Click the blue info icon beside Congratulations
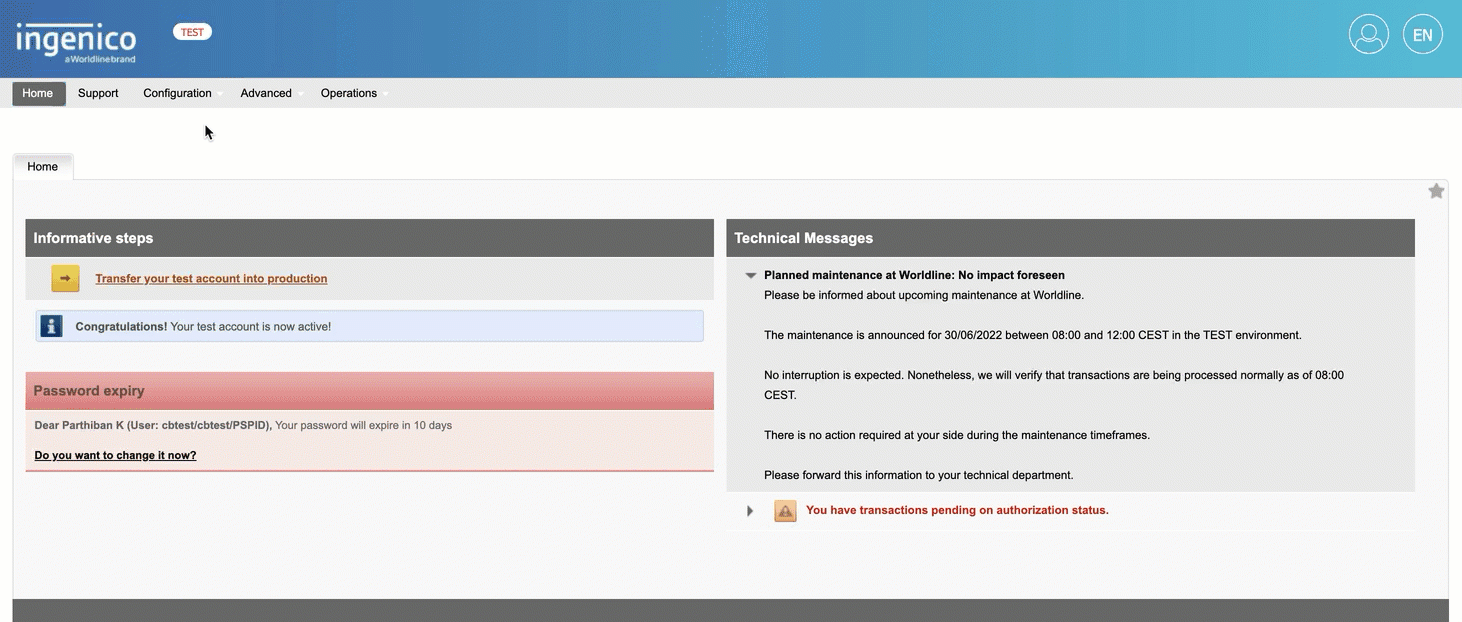The image size is (1462, 622). 51,326
